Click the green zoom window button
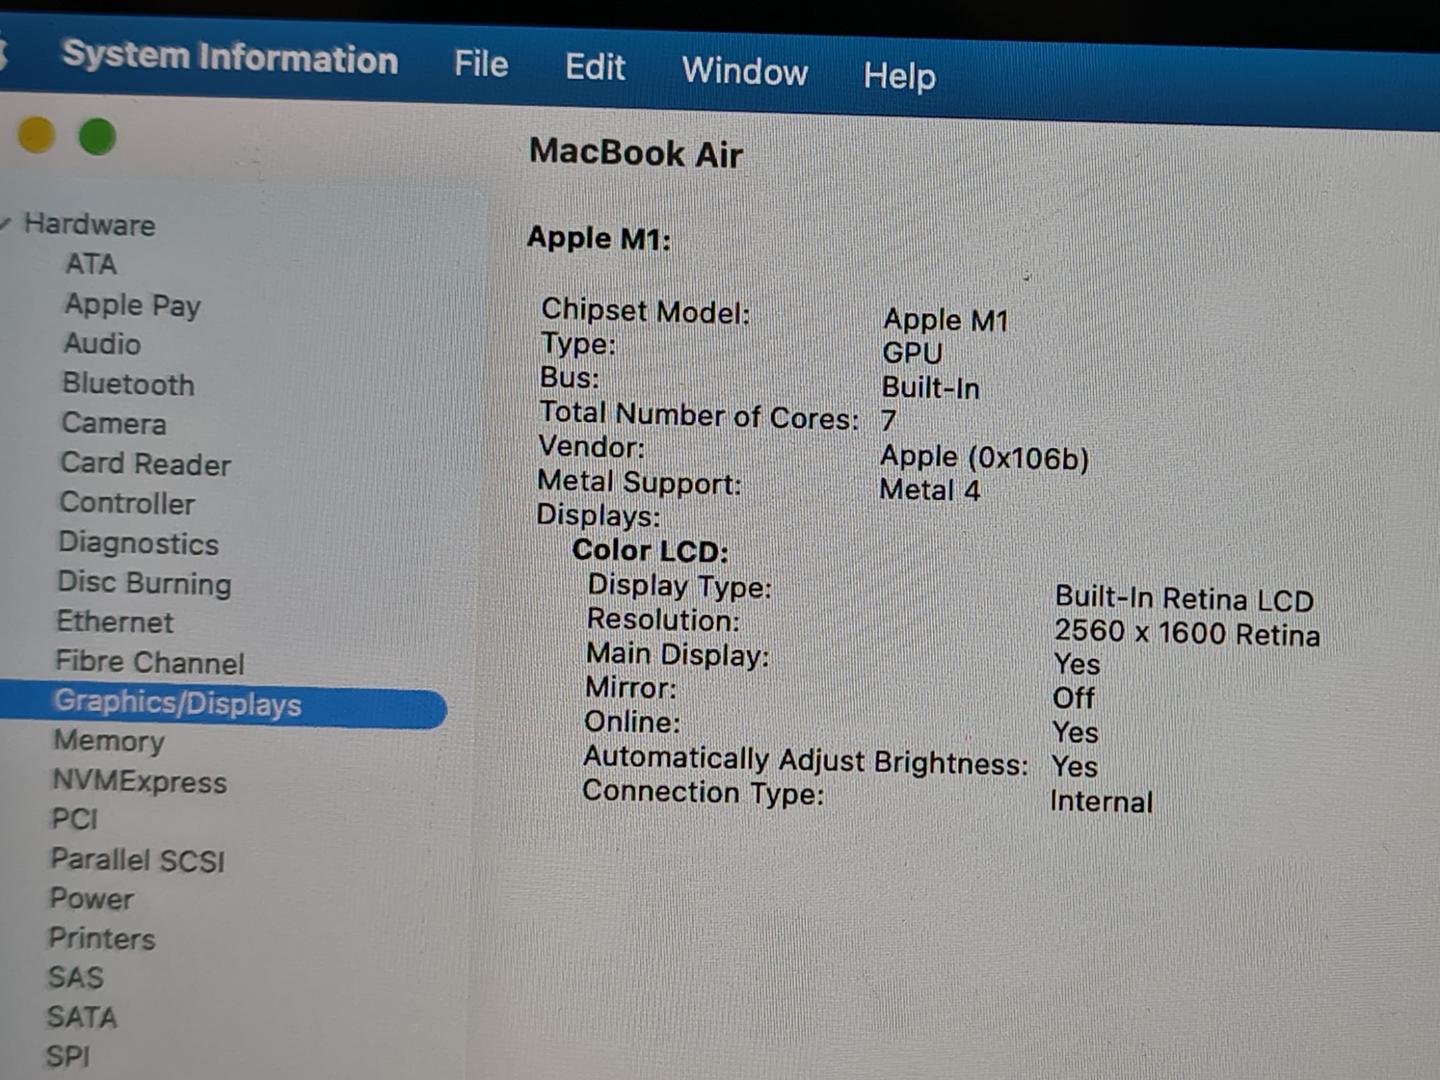The height and width of the screenshot is (1080, 1440). point(98,137)
